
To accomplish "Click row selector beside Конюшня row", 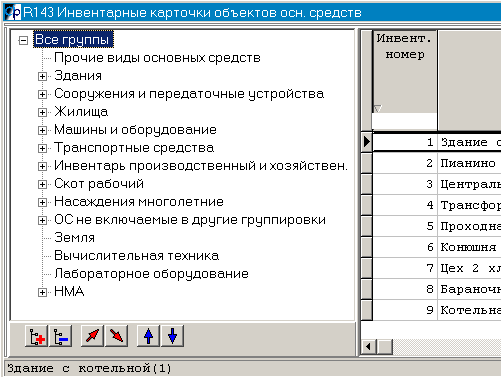I will [x=367, y=247].
